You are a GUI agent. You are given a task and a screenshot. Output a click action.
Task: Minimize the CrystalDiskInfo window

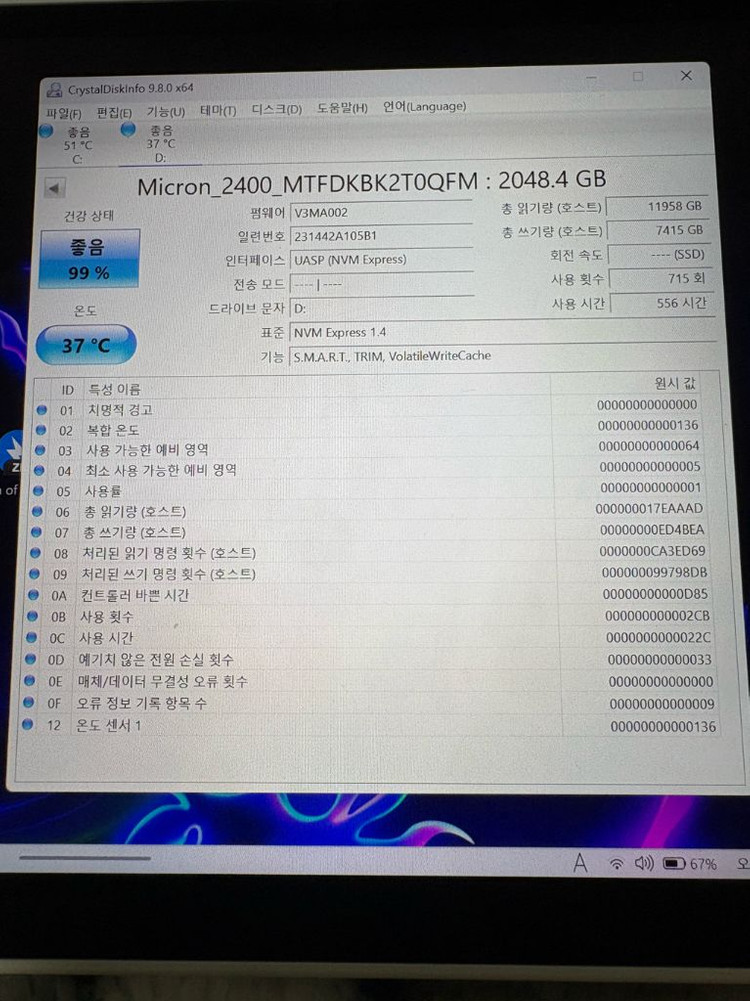[x=592, y=78]
